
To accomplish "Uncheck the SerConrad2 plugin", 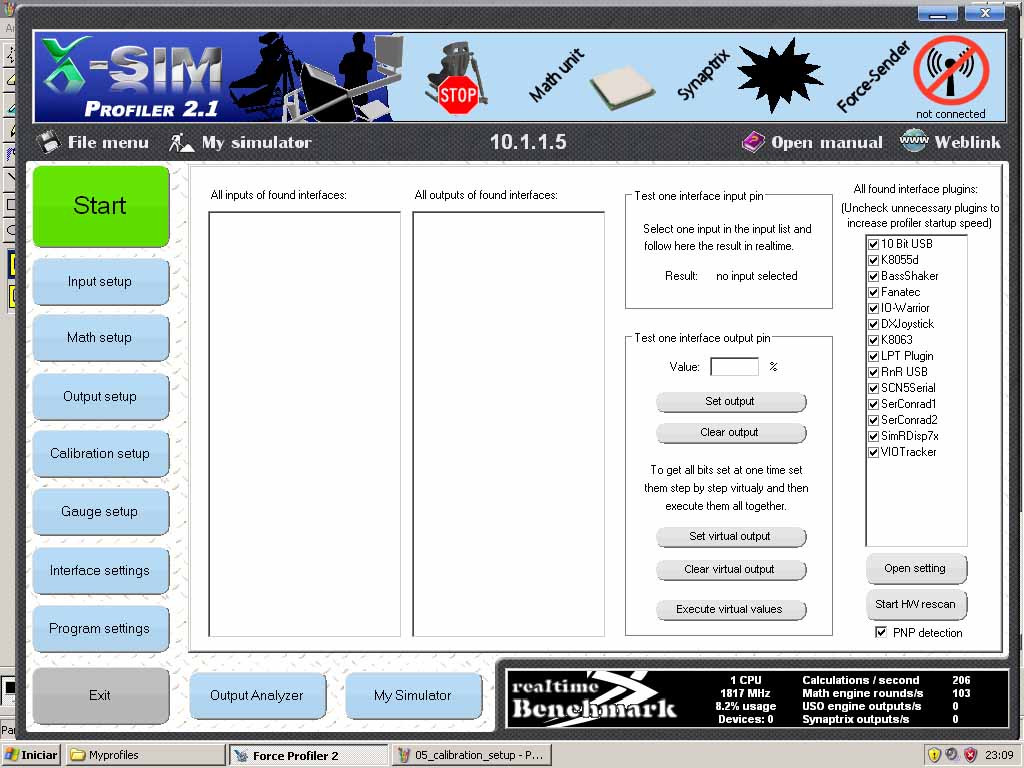I will 873,420.
